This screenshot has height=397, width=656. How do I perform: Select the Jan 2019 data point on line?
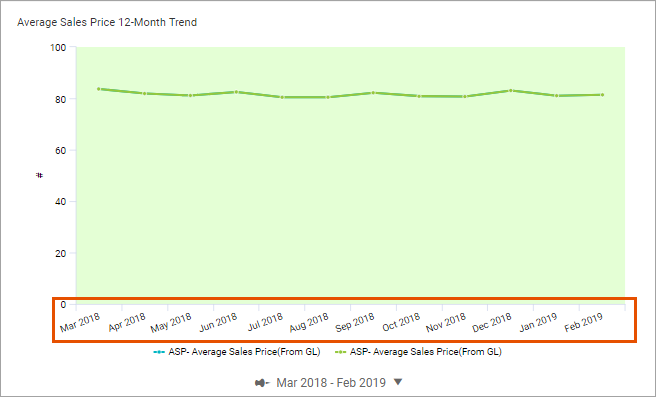coord(556,96)
